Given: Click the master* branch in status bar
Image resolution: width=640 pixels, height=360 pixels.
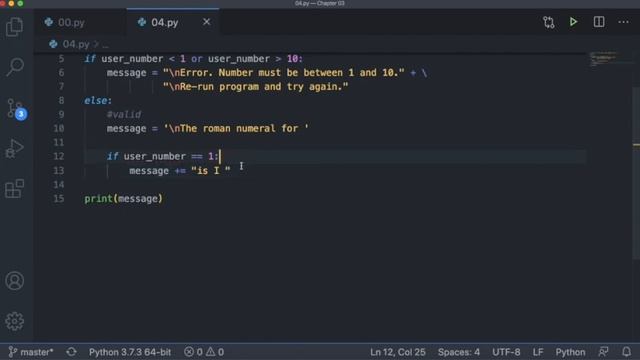Looking at the screenshot, I should click(31, 352).
